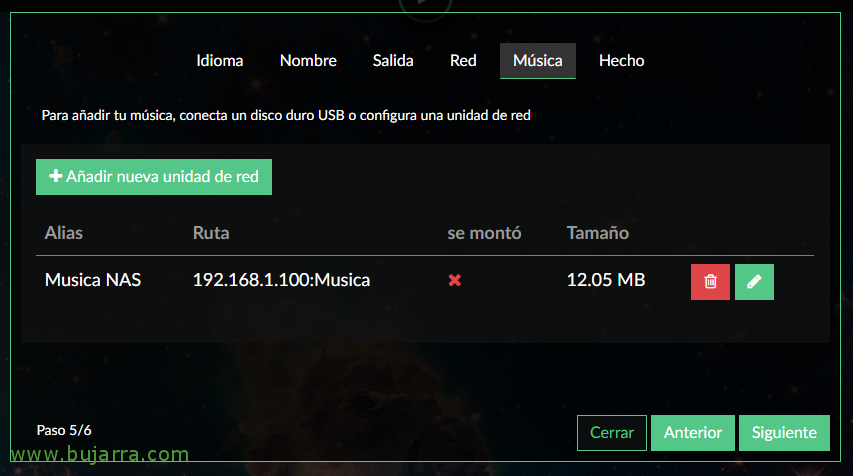Select the Música tab

coord(537,60)
